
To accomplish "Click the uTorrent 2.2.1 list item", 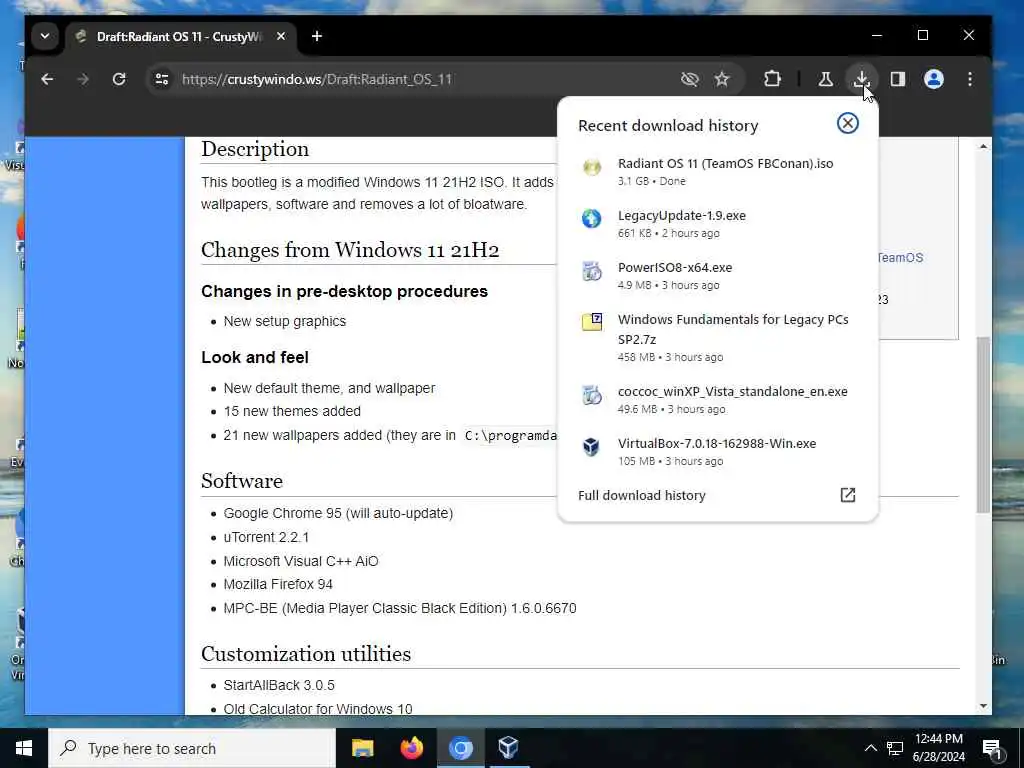I will click(266, 537).
